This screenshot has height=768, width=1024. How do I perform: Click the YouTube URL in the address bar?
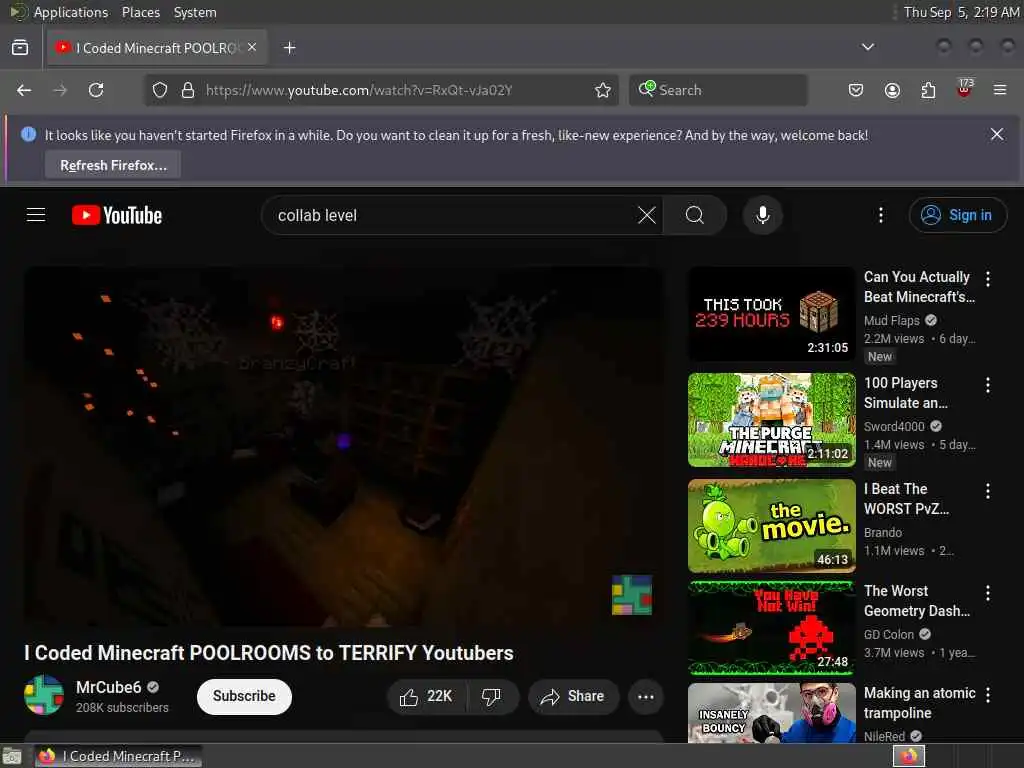359,90
